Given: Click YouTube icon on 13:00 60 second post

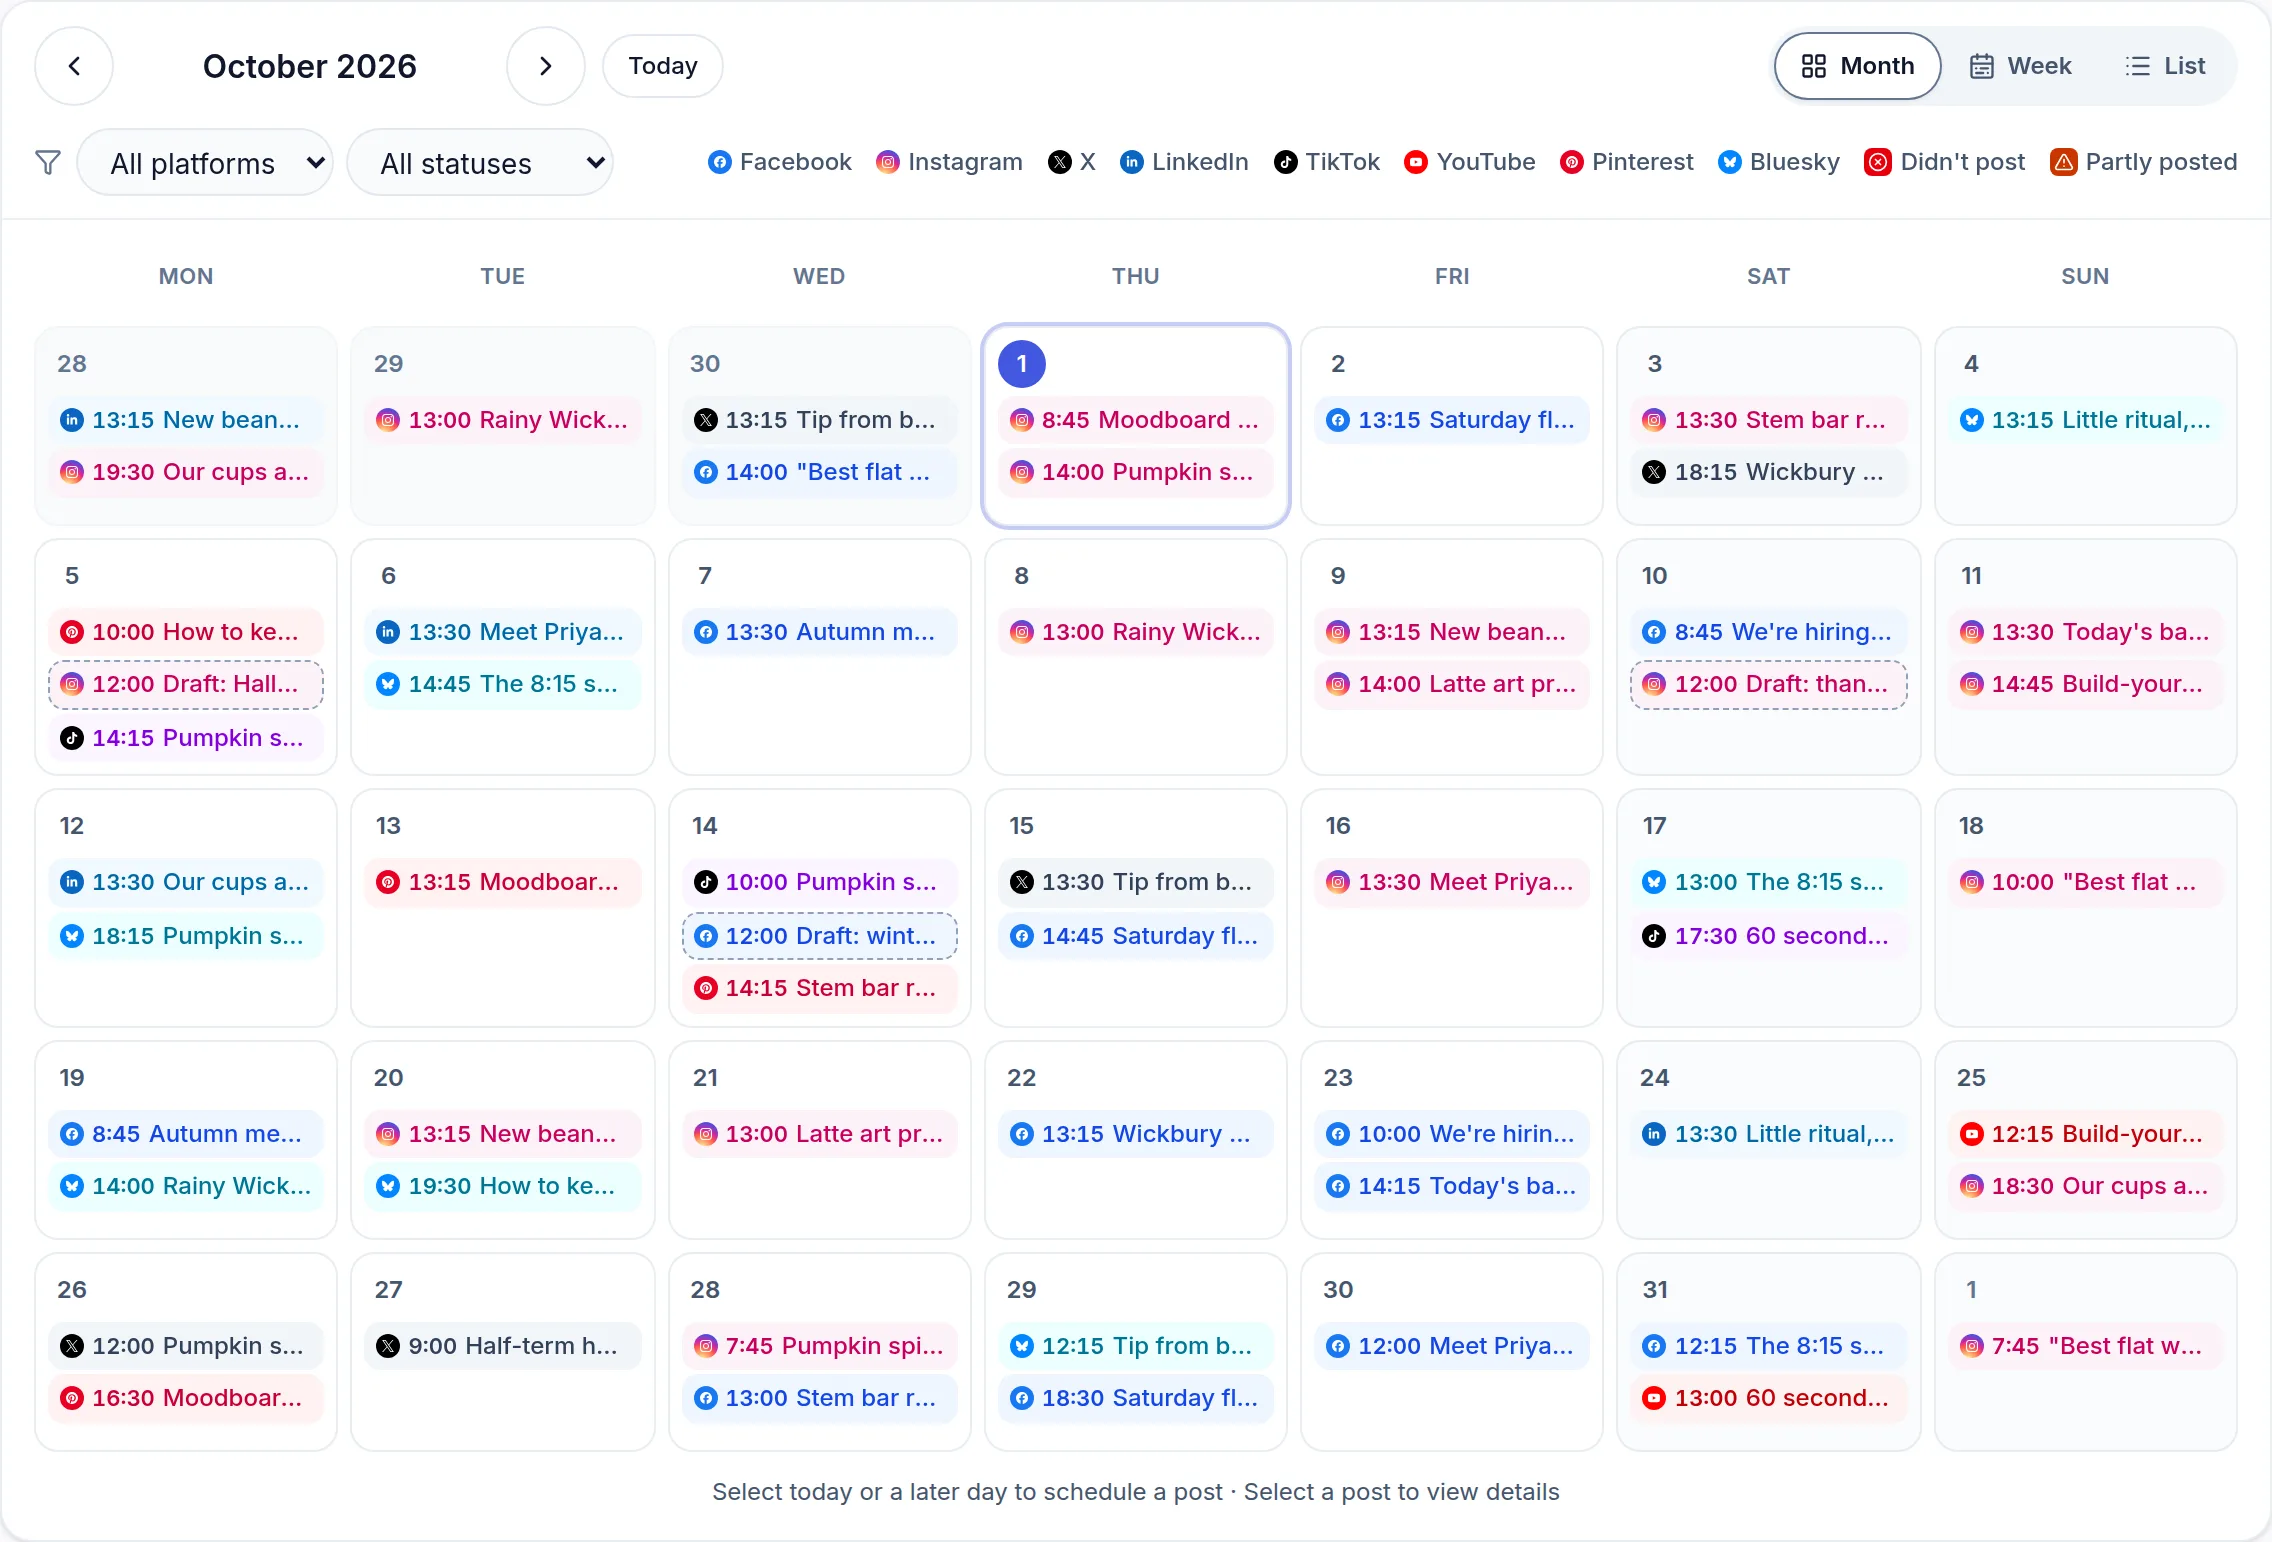Looking at the screenshot, I should pyautogui.click(x=1654, y=1398).
